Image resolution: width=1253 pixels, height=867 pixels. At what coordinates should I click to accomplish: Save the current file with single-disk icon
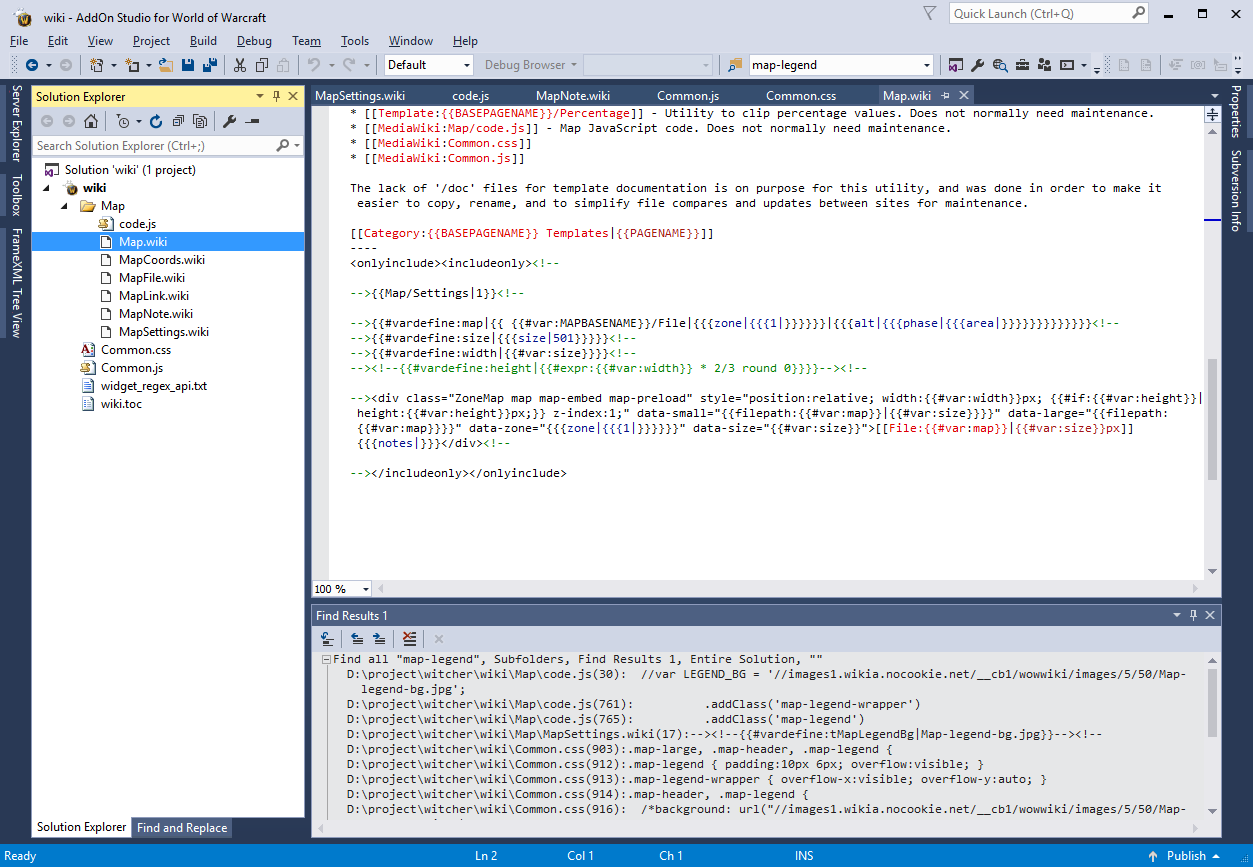pos(187,65)
